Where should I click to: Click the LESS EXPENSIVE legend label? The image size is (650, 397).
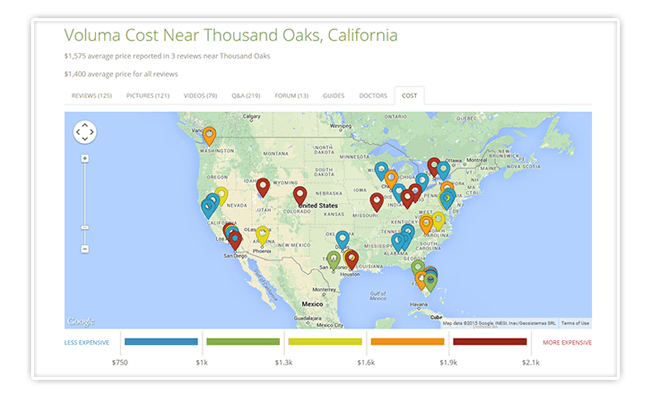tap(87, 343)
